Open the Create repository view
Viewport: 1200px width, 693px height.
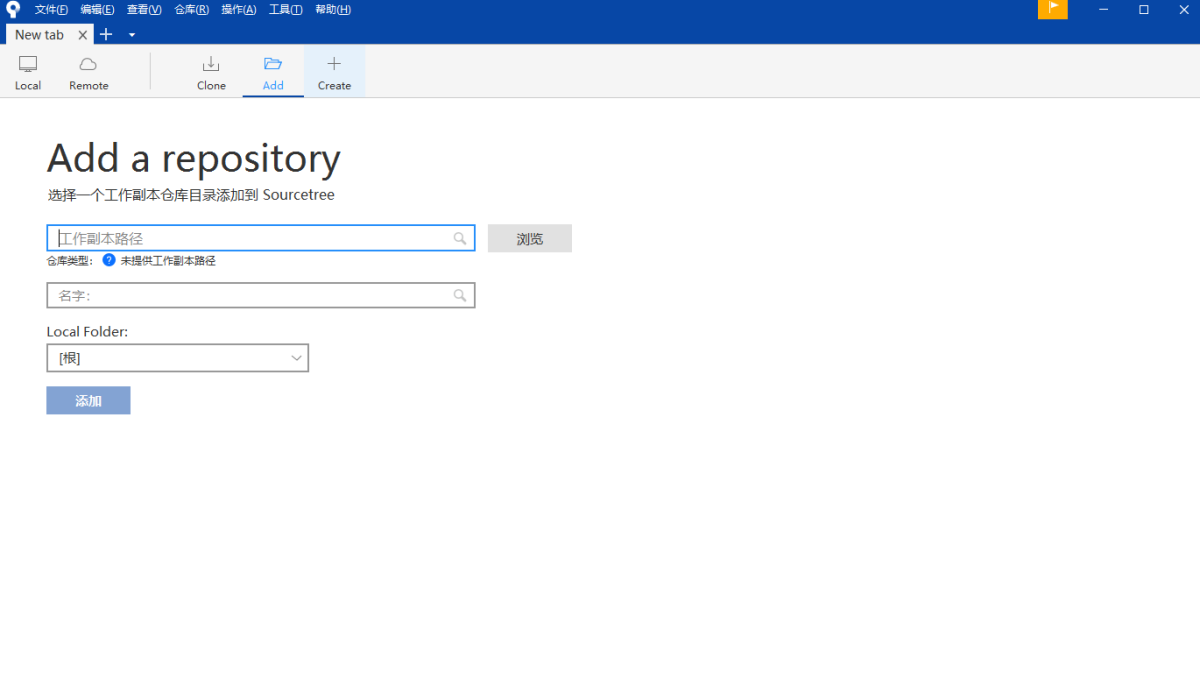(334, 71)
